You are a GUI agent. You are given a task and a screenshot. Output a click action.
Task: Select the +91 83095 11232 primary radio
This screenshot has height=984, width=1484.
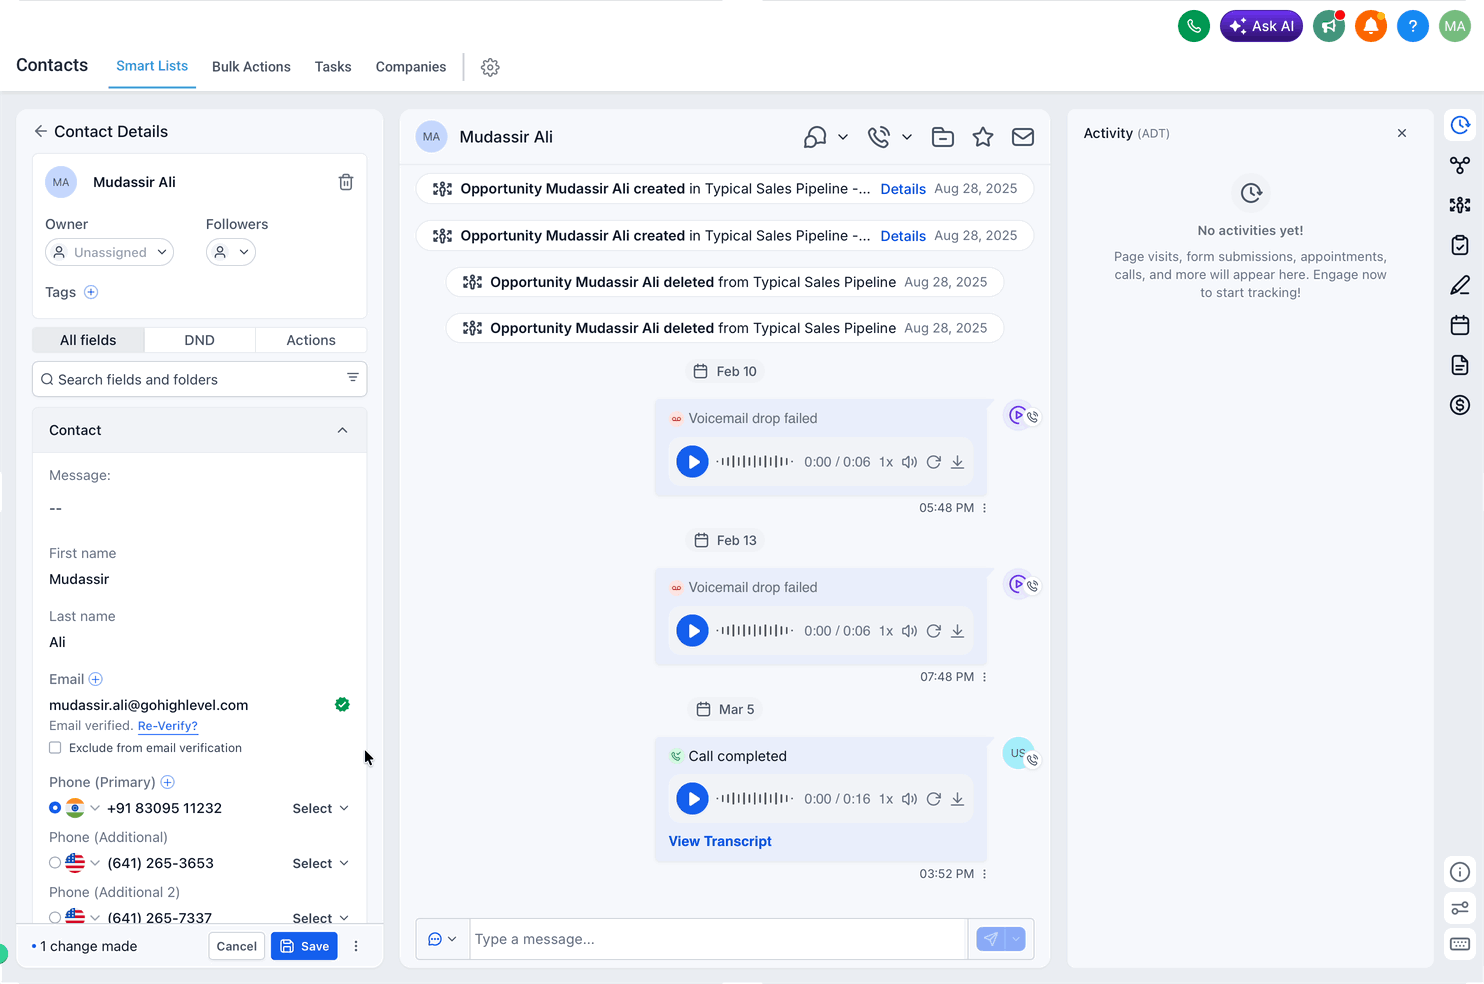point(55,808)
